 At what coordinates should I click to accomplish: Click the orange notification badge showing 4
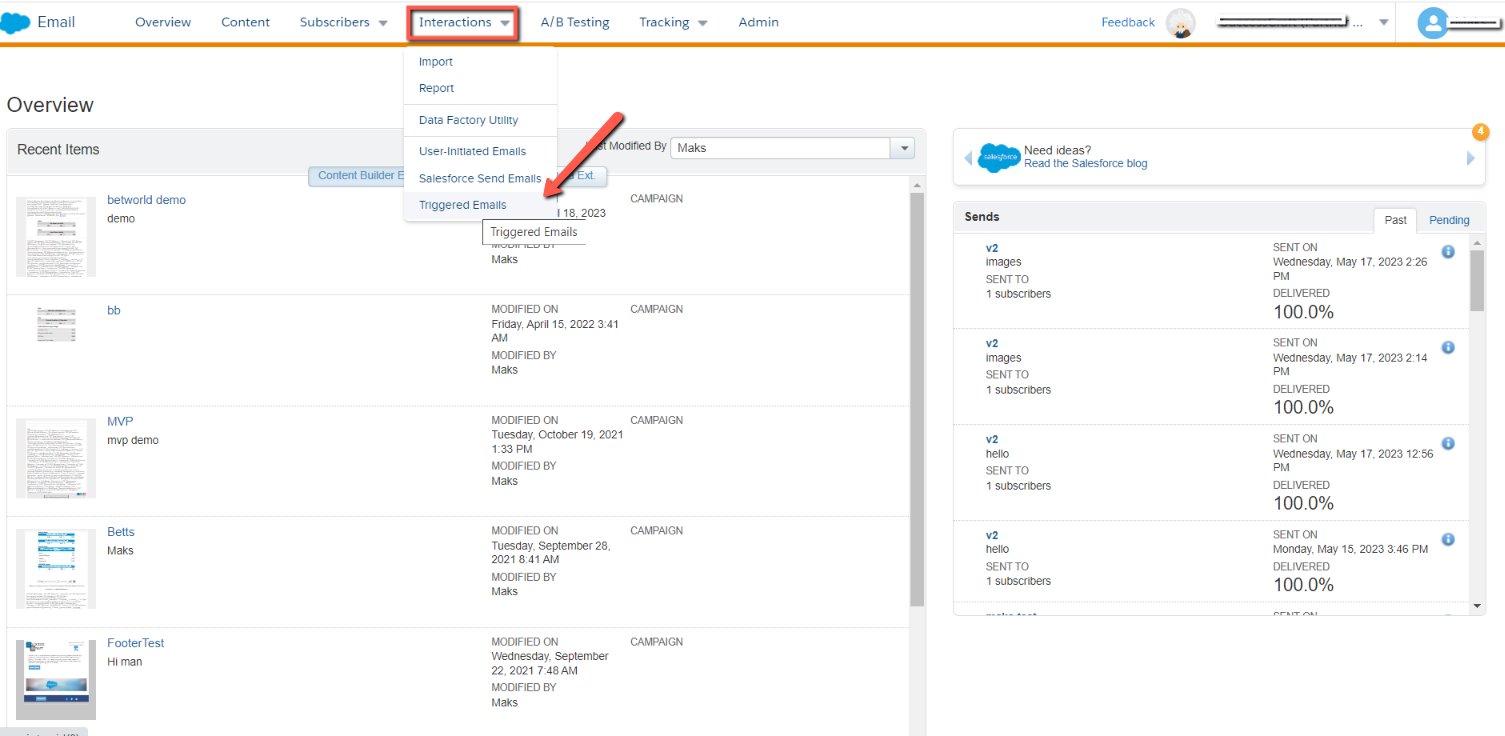point(1481,131)
